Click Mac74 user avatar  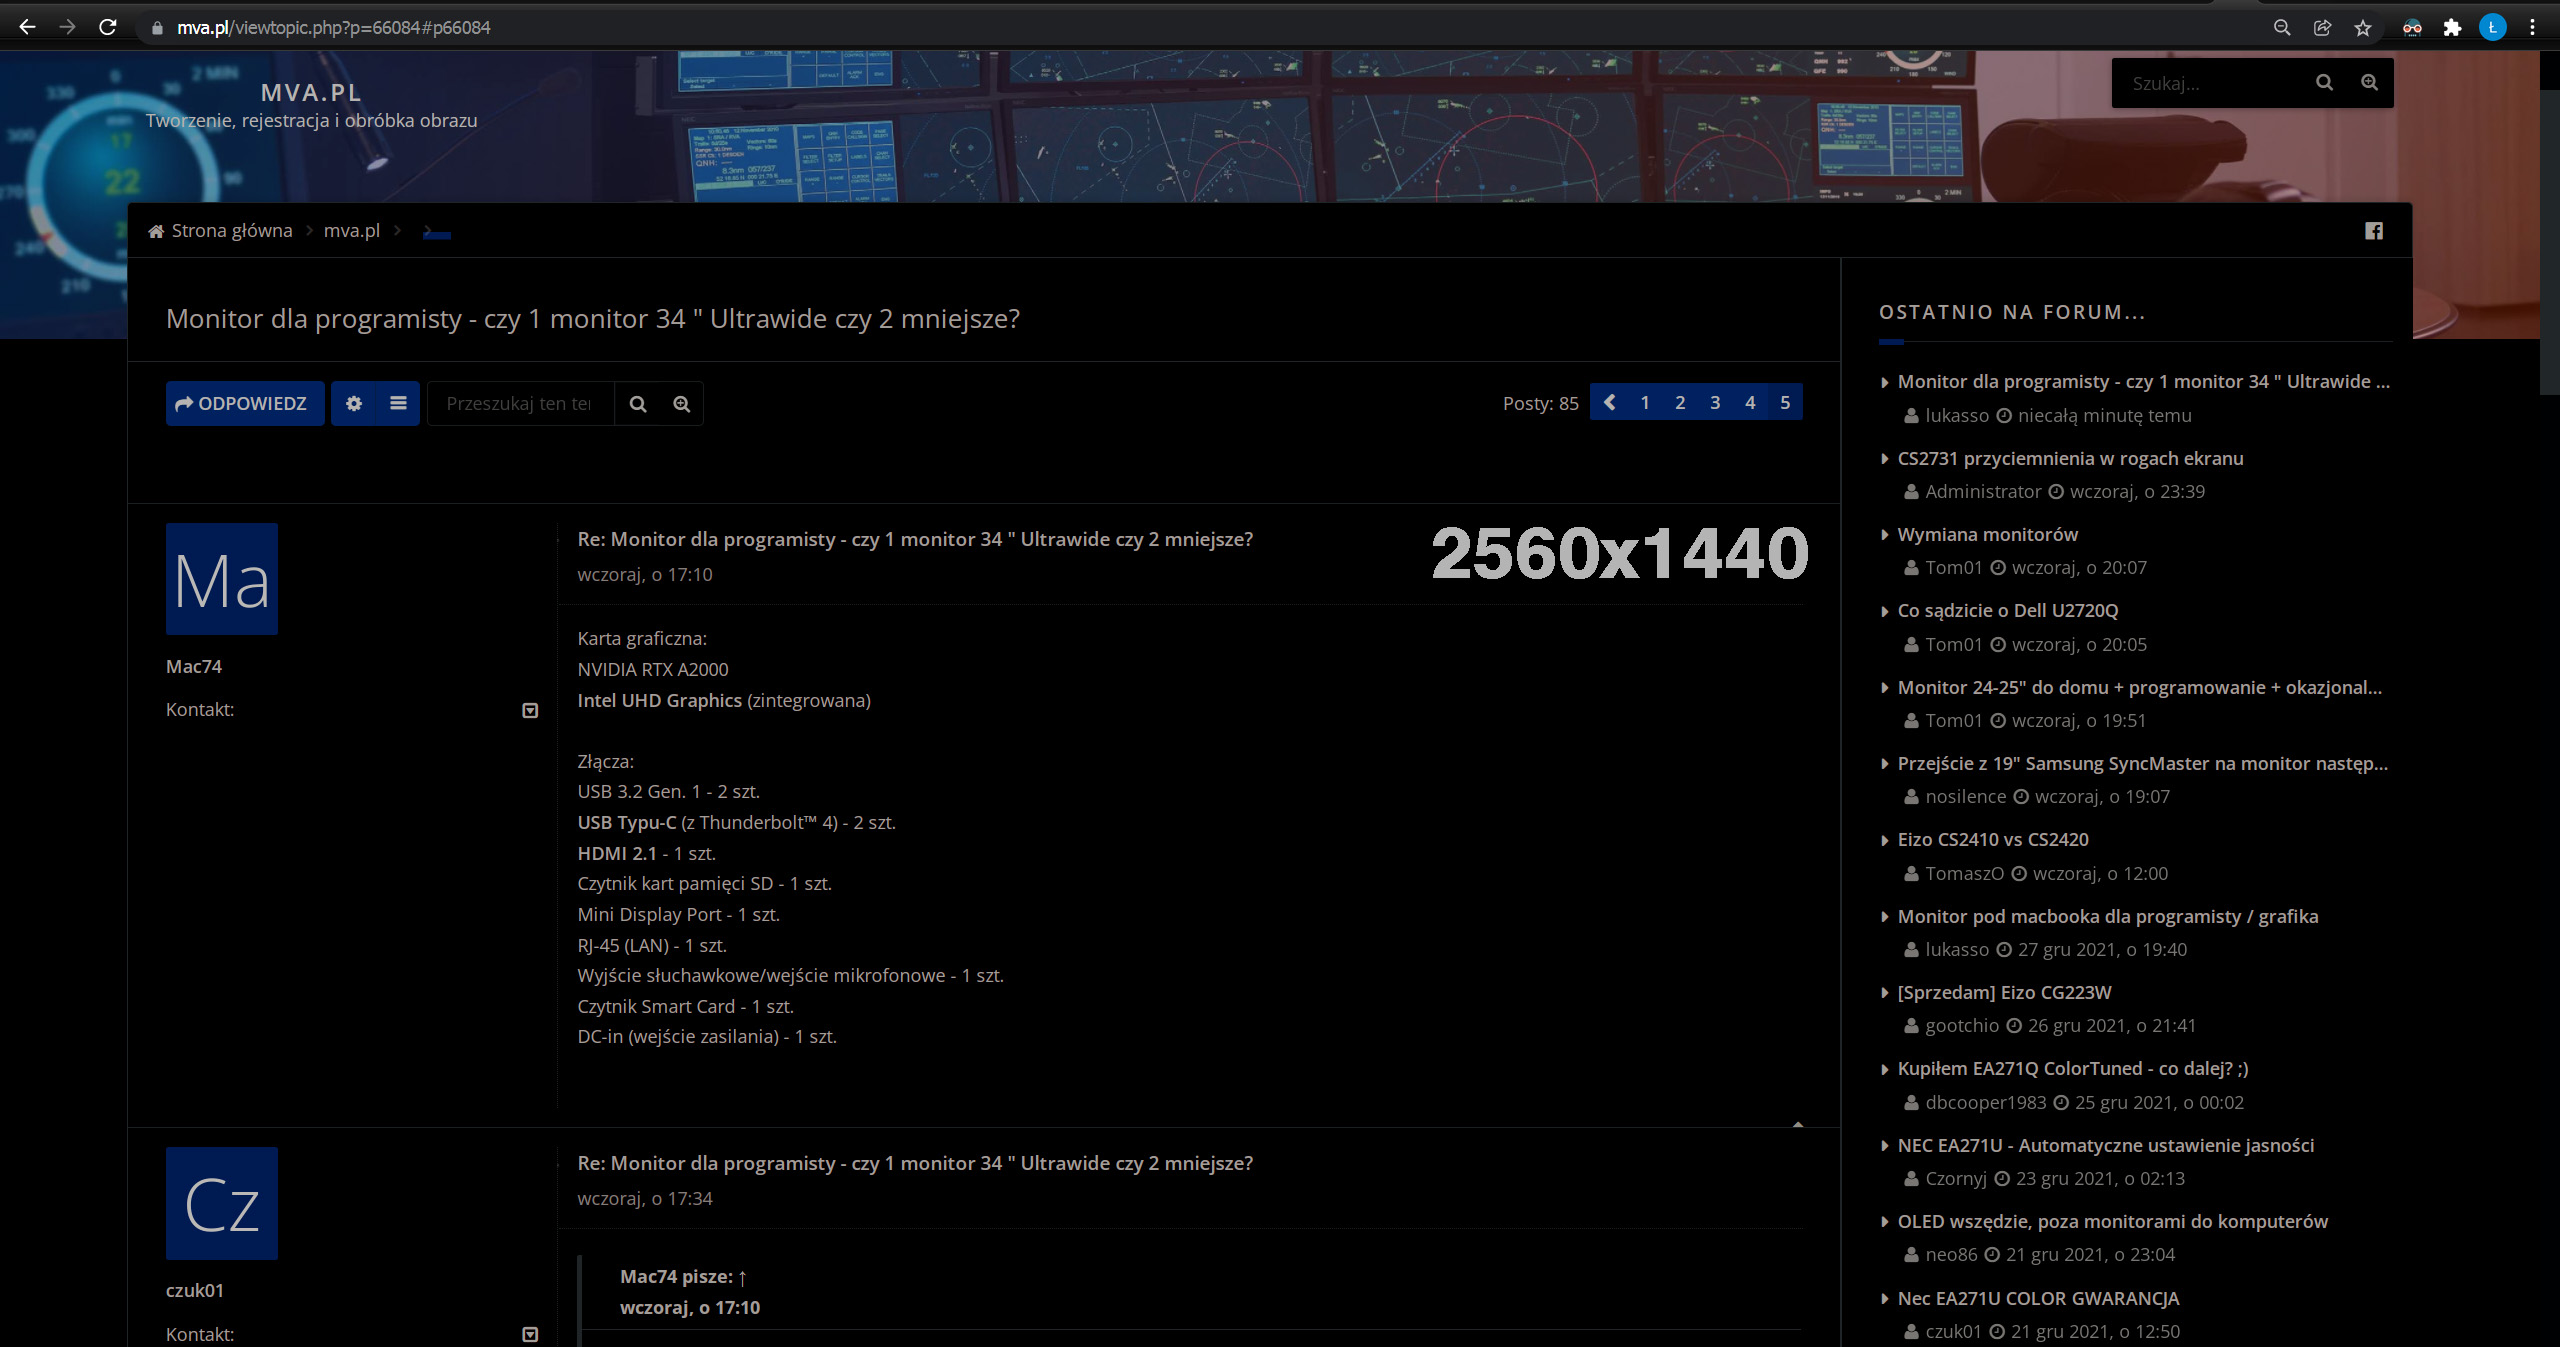click(x=222, y=579)
